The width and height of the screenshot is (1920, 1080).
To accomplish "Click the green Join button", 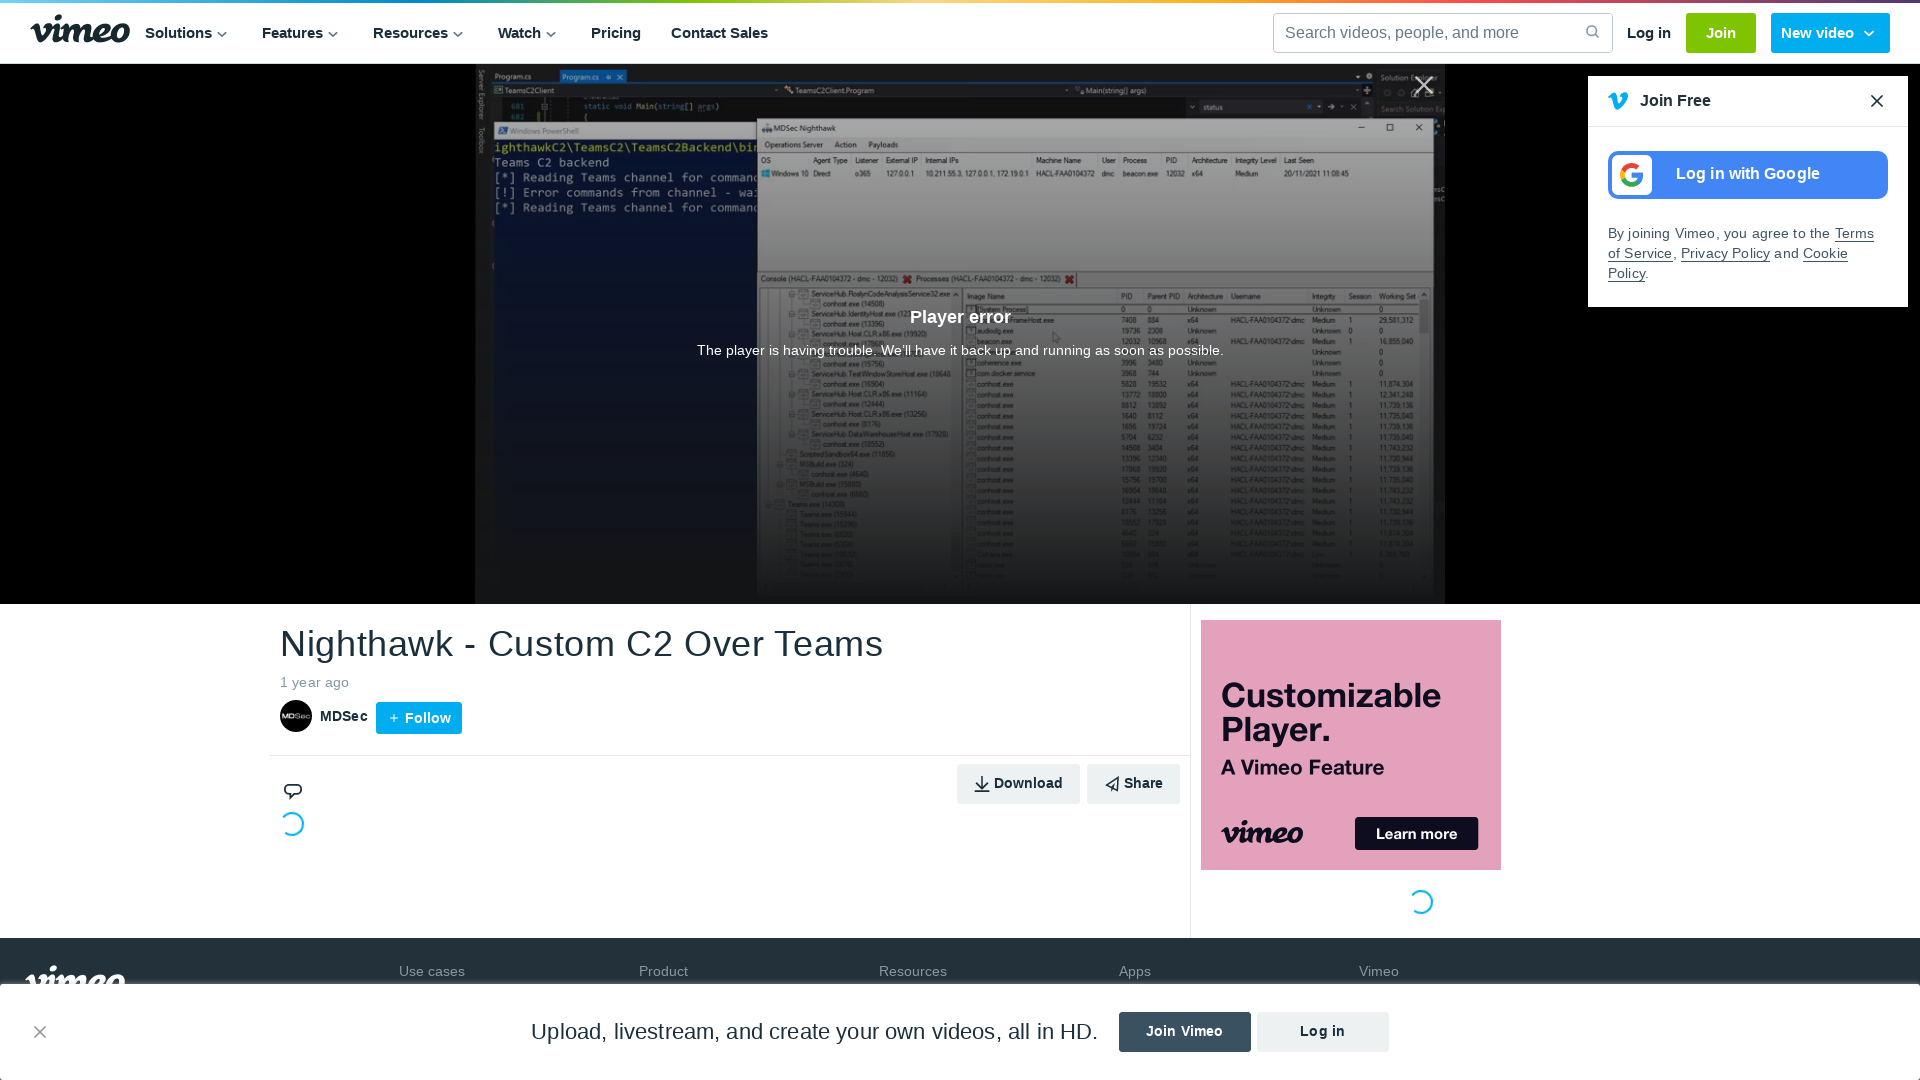I will coord(1721,33).
